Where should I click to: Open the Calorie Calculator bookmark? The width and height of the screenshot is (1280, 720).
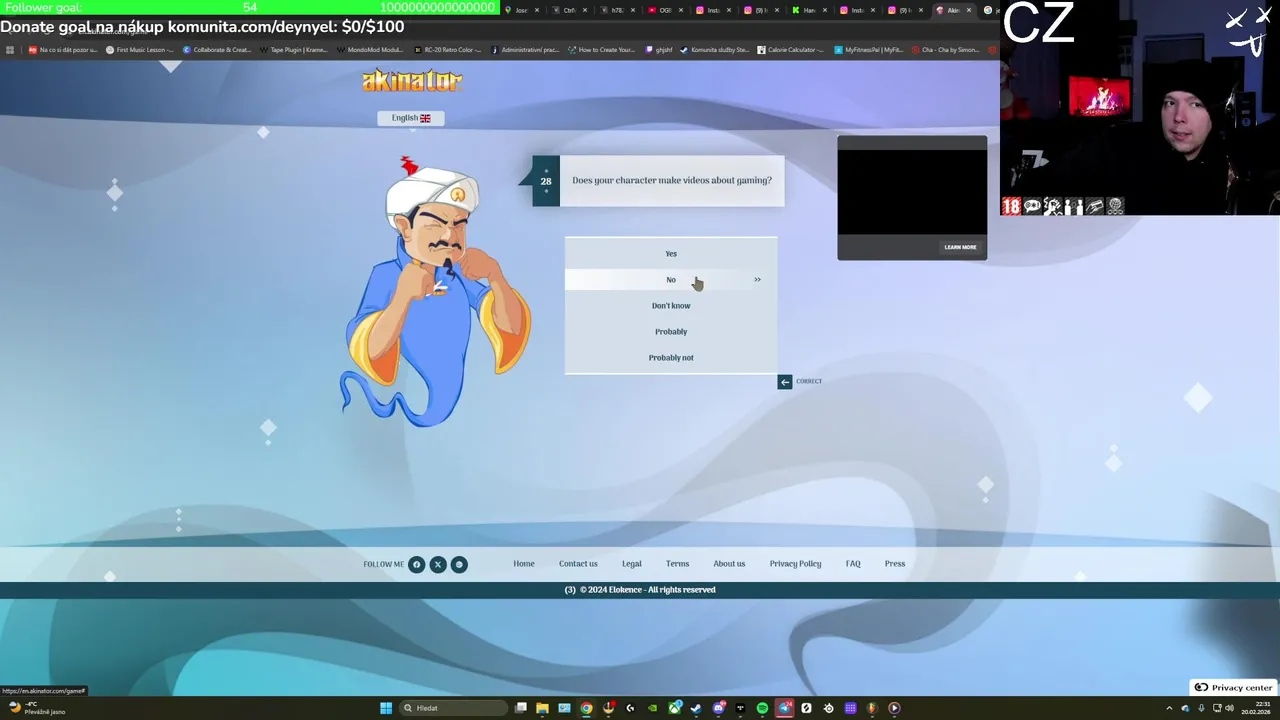click(791, 49)
